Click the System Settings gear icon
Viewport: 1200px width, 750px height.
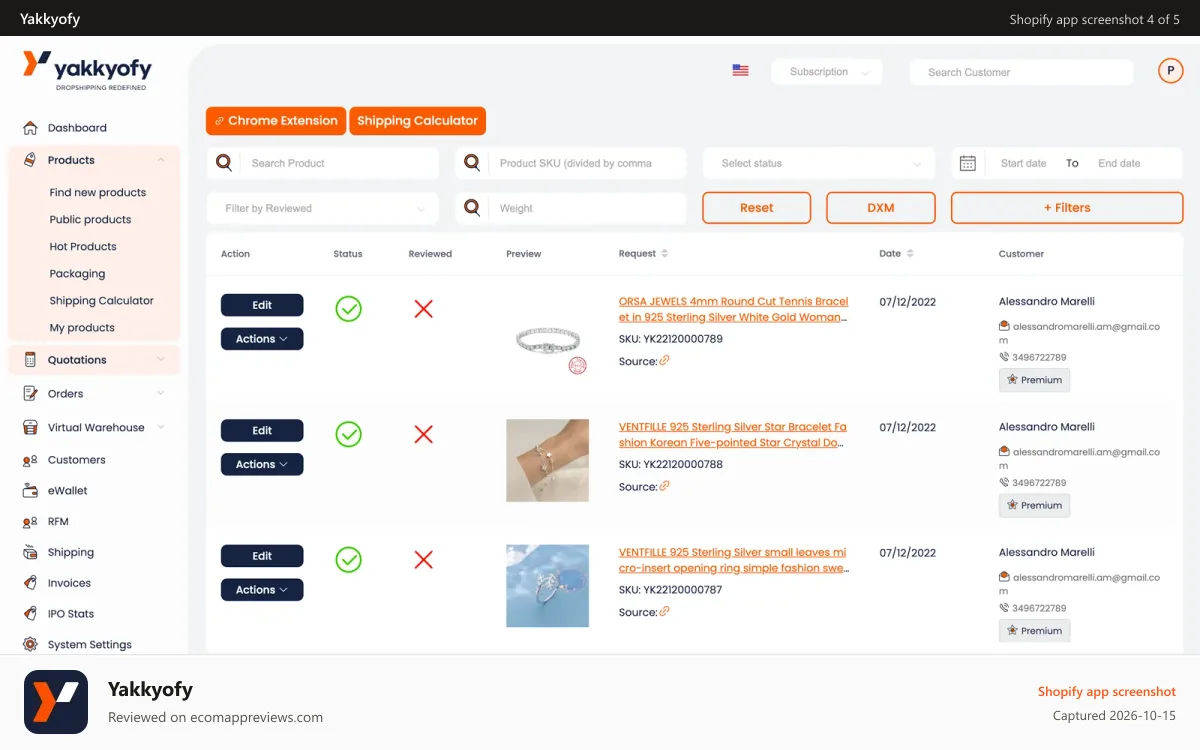29,645
